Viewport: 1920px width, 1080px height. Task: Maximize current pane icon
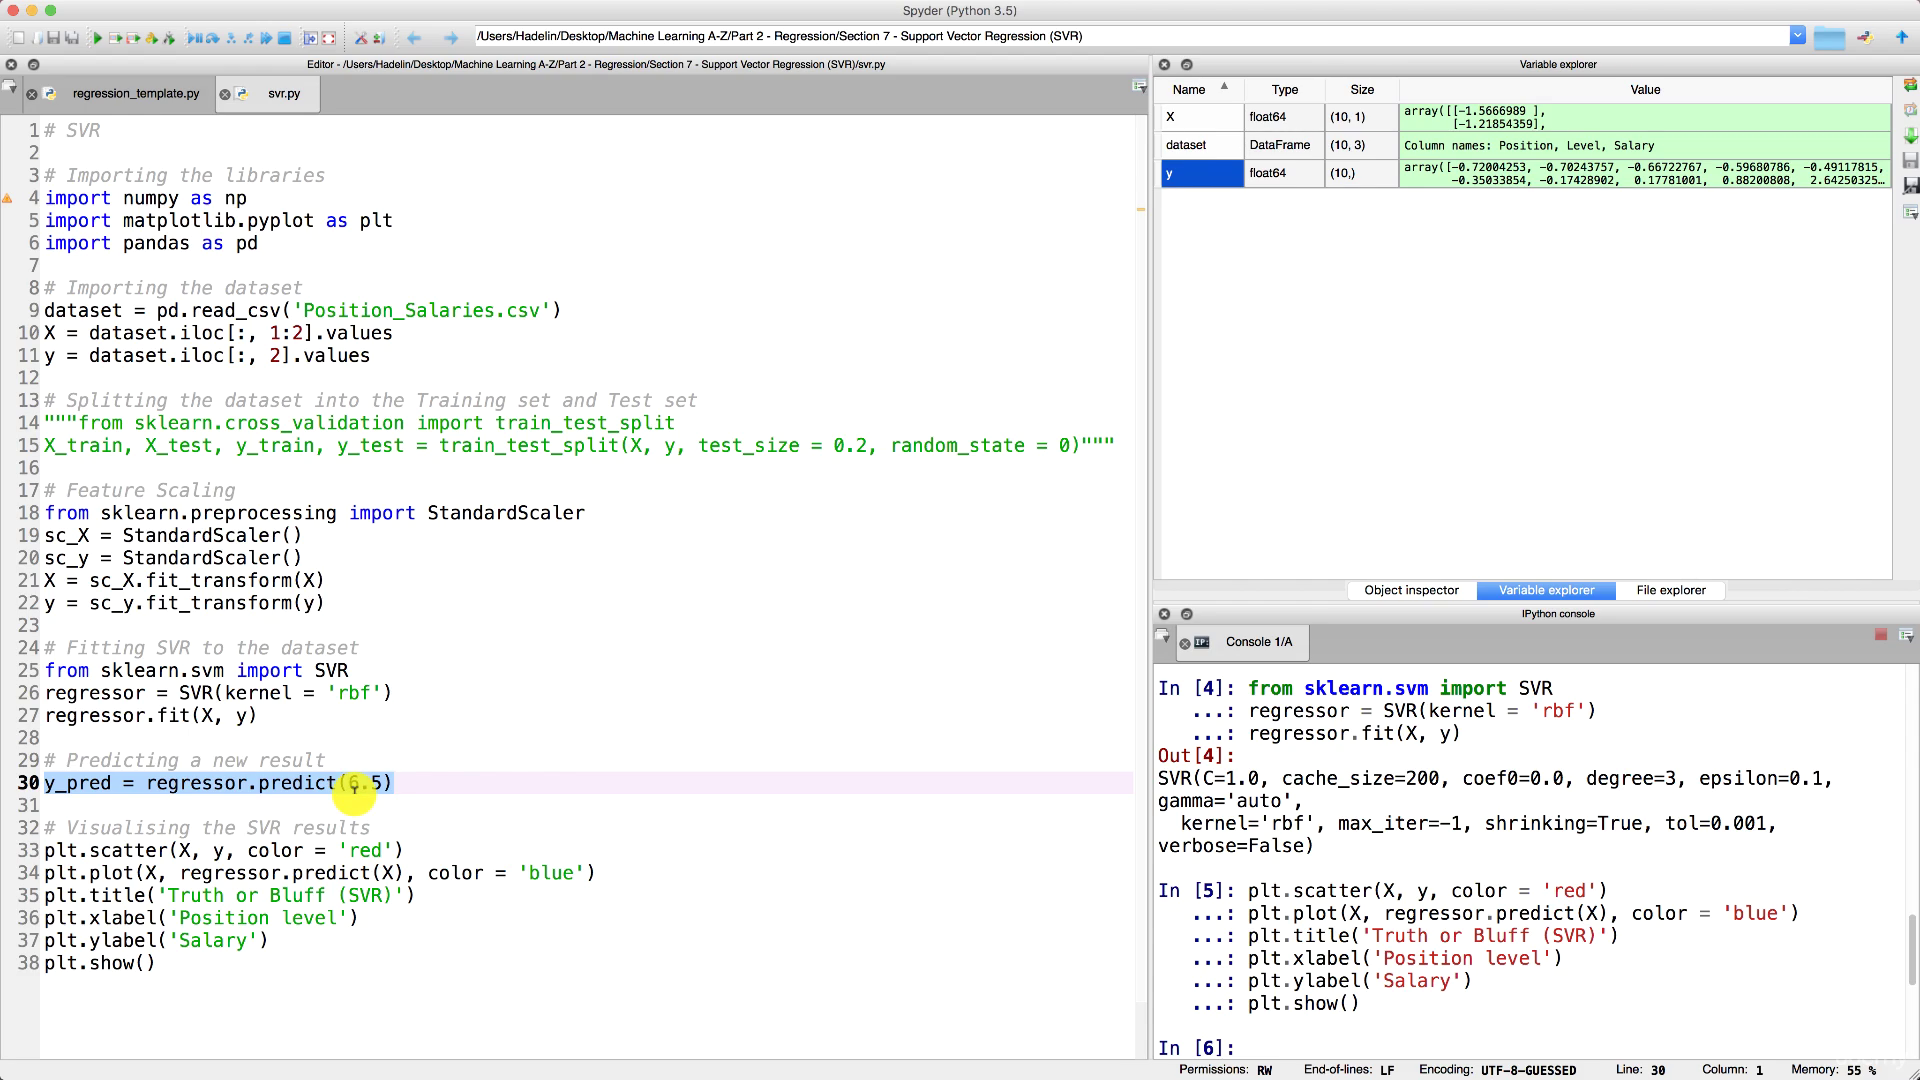pyautogui.click(x=310, y=38)
